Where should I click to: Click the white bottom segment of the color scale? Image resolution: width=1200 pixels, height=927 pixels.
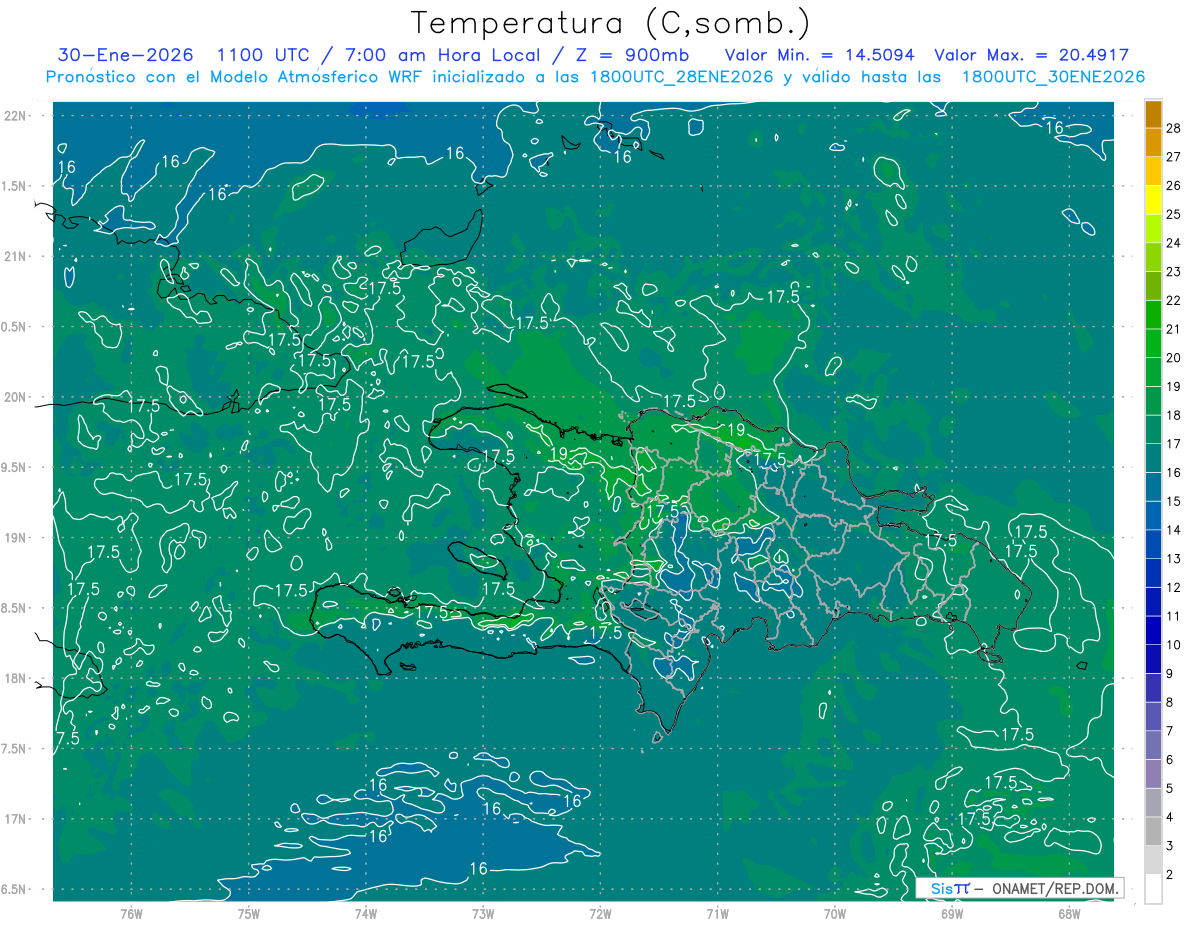pos(1153,888)
